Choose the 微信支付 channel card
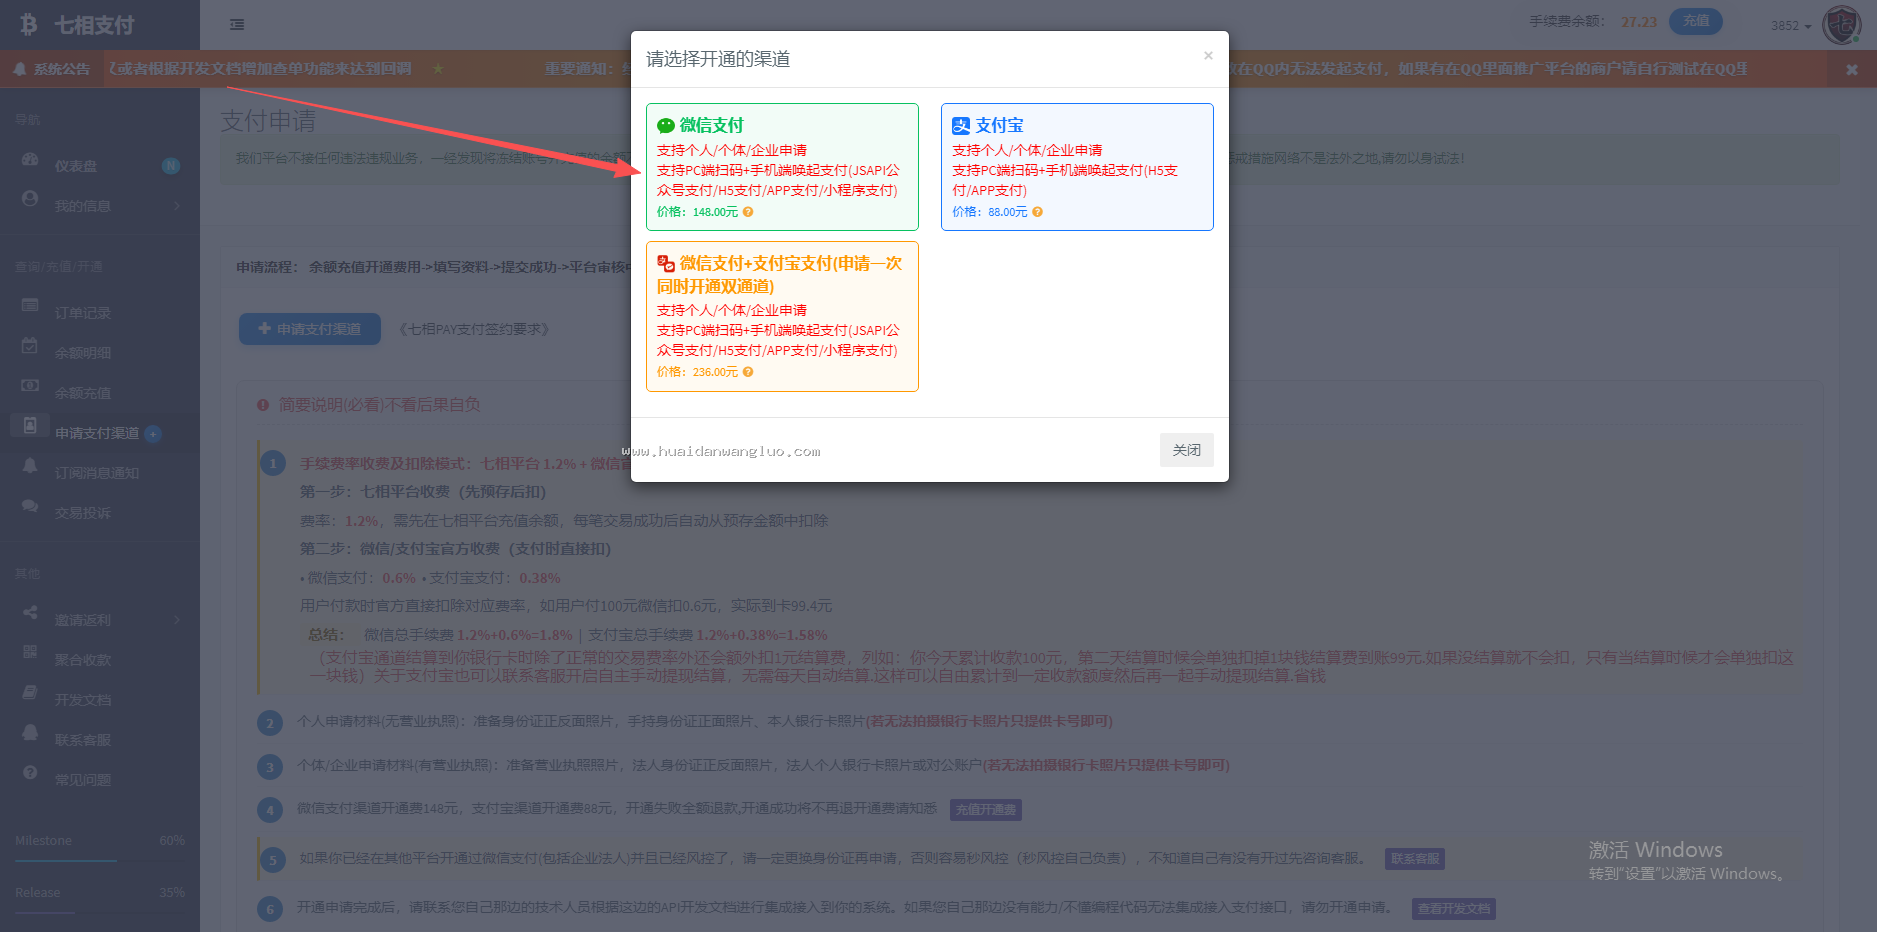Screen dimensions: 1877x932 pyautogui.click(x=782, y=167)
